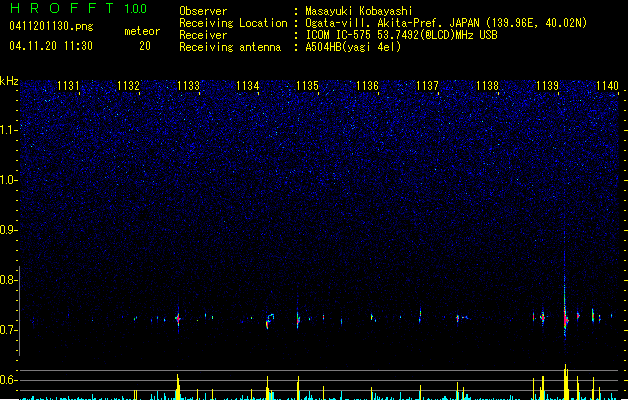Image resolution: width=629 pixels, height=400 pixels.
Task: Click the 0.6 kHz axis label
Action: pyautogui.click(x=9, y=380)
